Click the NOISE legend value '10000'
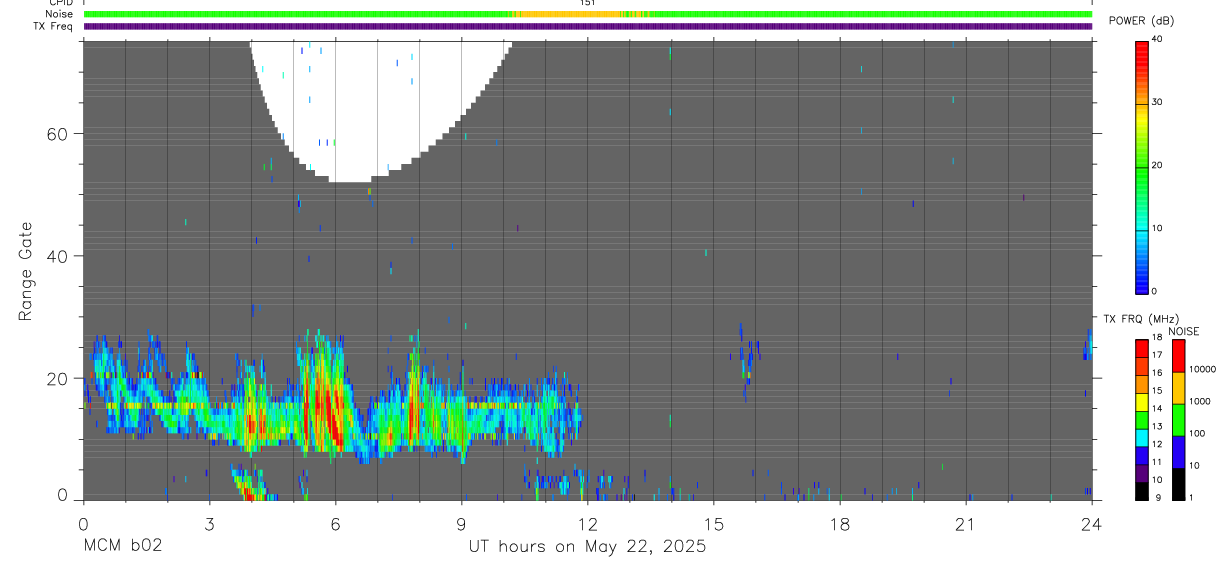This screenshot has height=567, width=1228. point(1202,369)
